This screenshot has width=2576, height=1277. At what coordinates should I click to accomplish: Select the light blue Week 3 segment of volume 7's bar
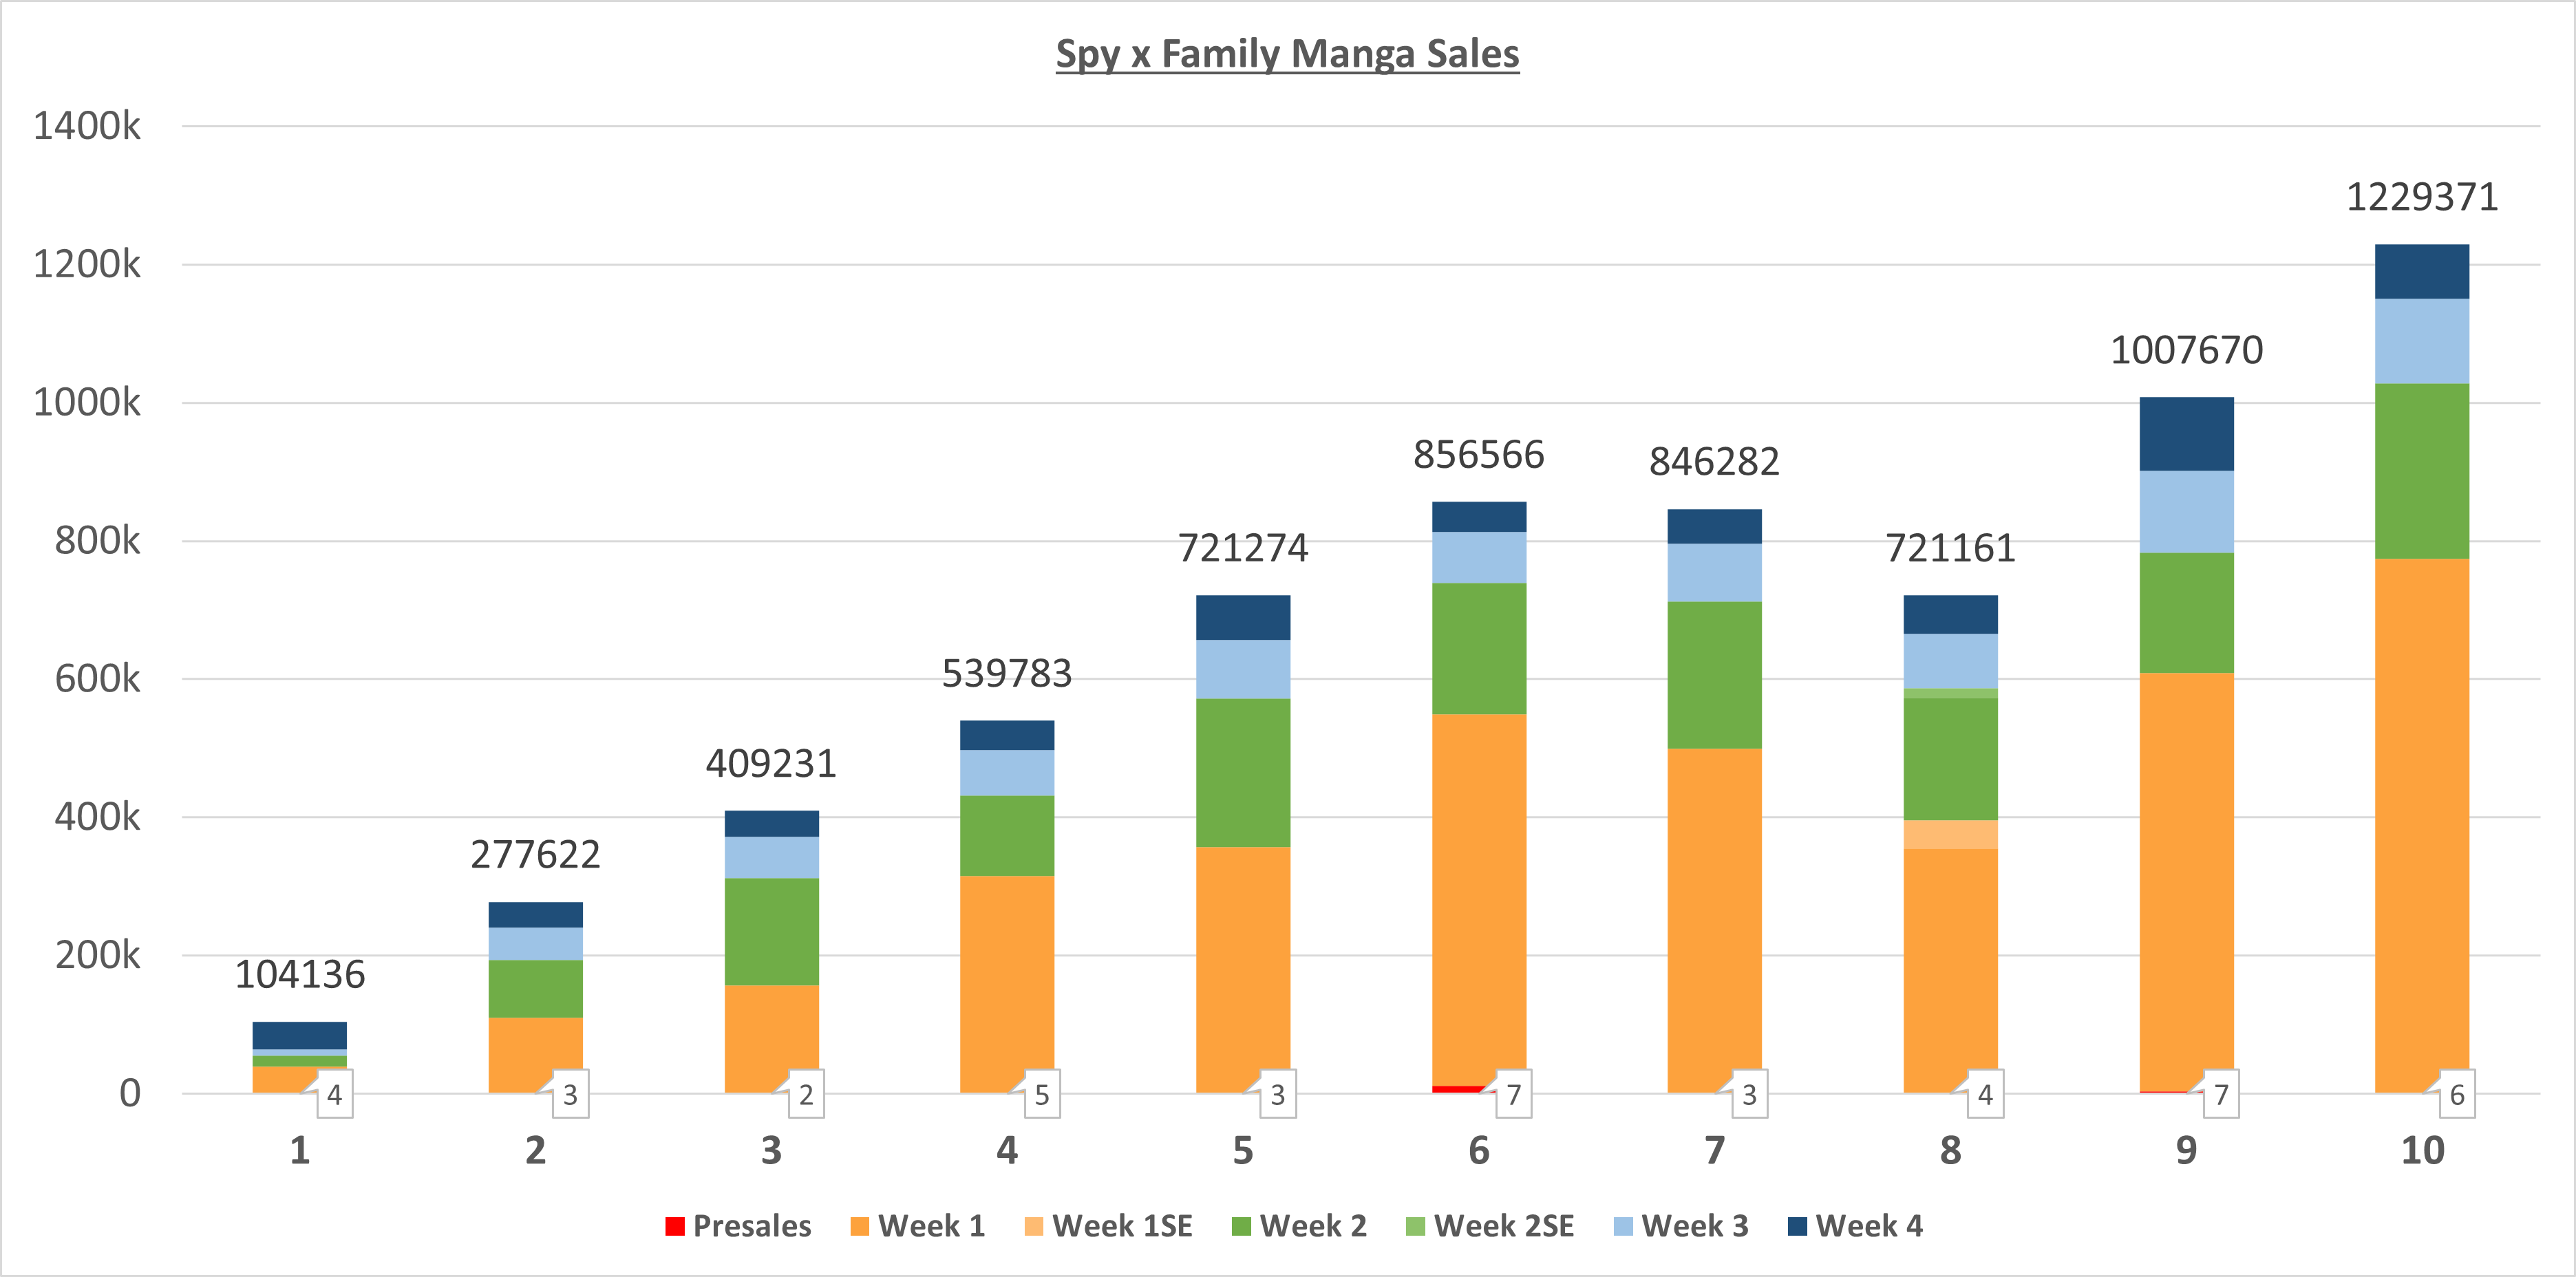pyautogui.click(x=1714, y=572)
